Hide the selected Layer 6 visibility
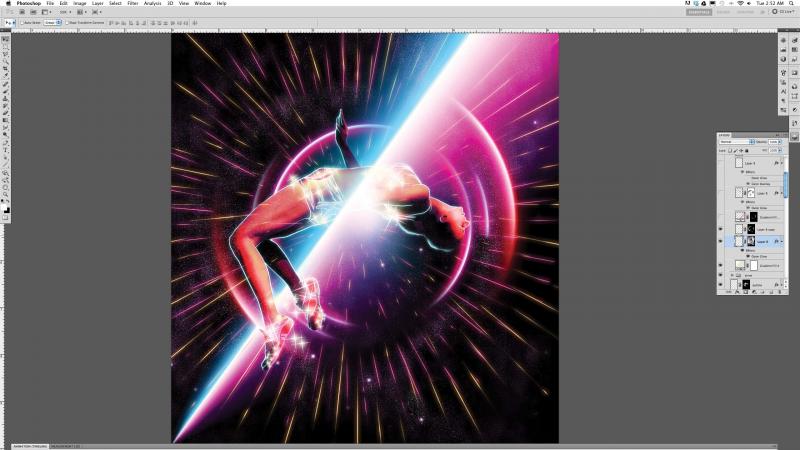Viewport: 800px width, 450px height. tap(721, 241)
